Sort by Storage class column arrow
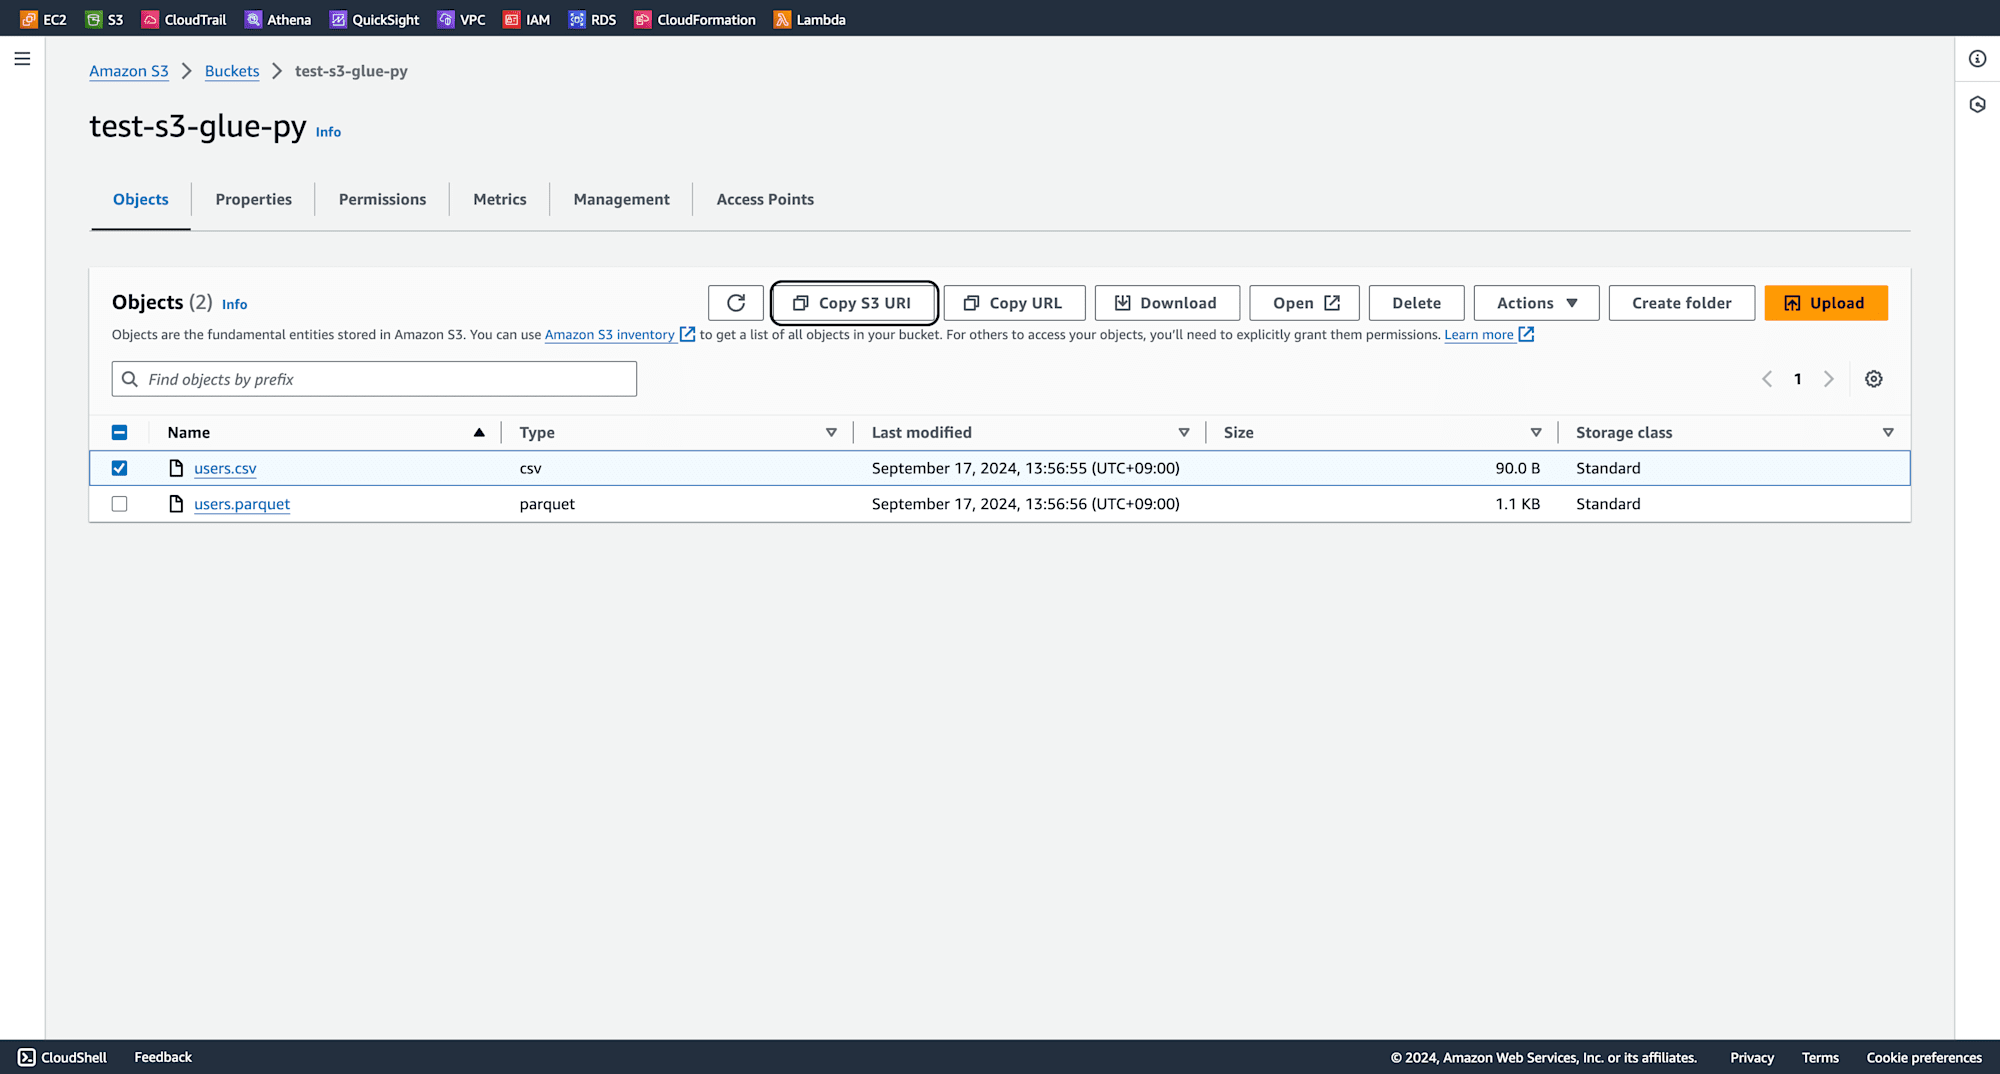Viewport: 2000px width, 1074px height. 1888,432
